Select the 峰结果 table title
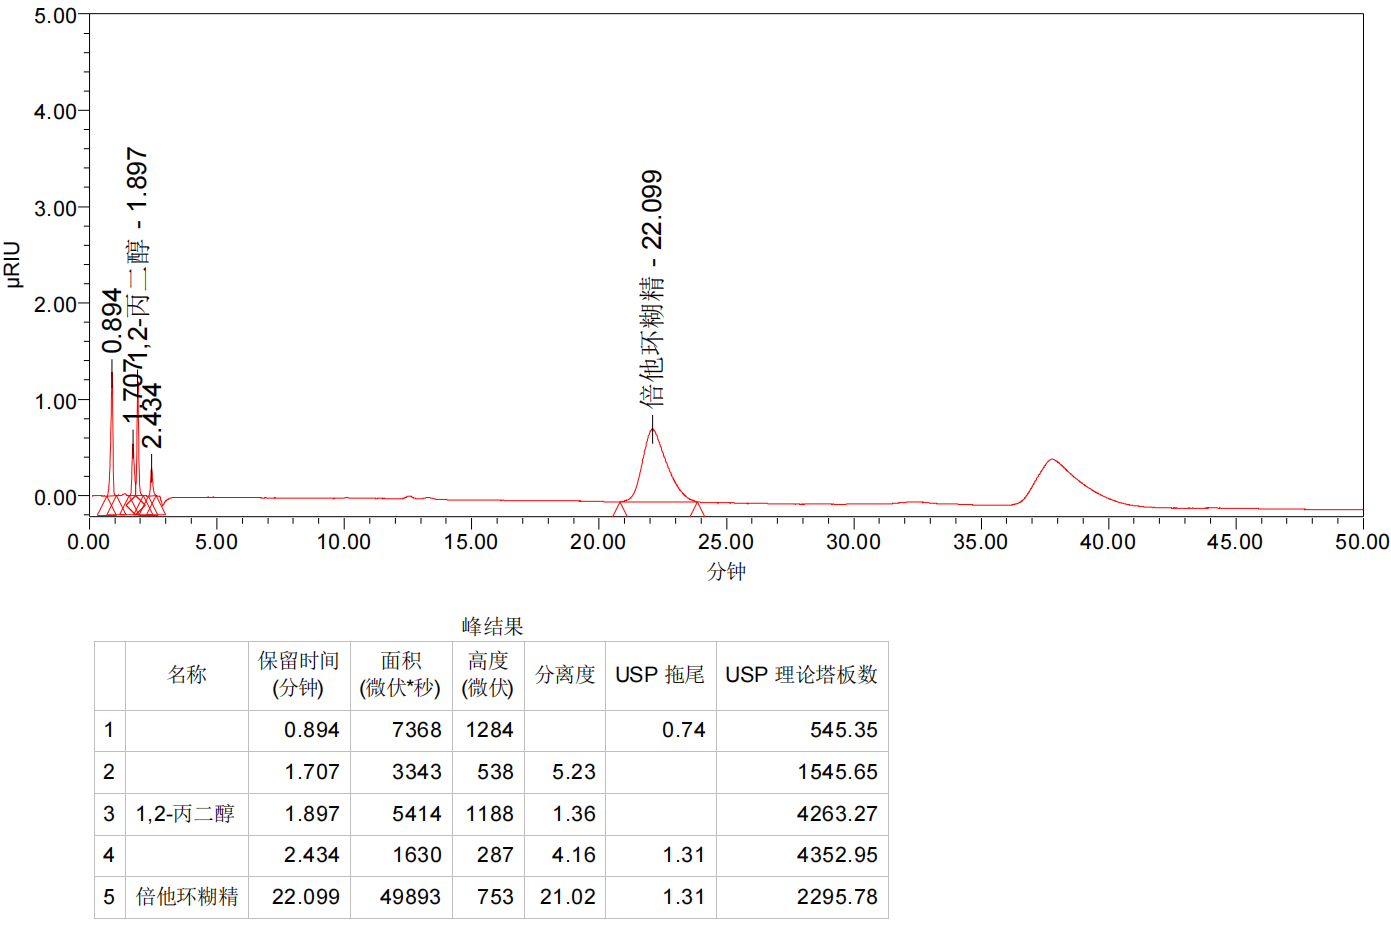This screenshot has height=927, width=1391. 492,626
